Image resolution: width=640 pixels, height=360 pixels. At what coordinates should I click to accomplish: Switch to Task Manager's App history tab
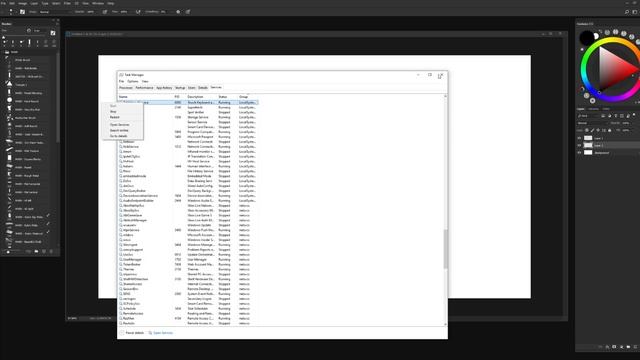(x=164, y=88)
